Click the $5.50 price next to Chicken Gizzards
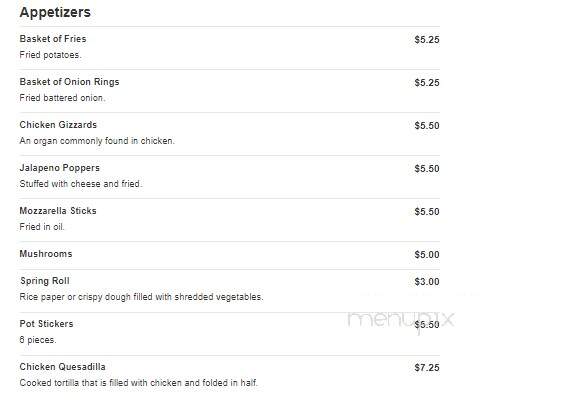 pos(427,126)
